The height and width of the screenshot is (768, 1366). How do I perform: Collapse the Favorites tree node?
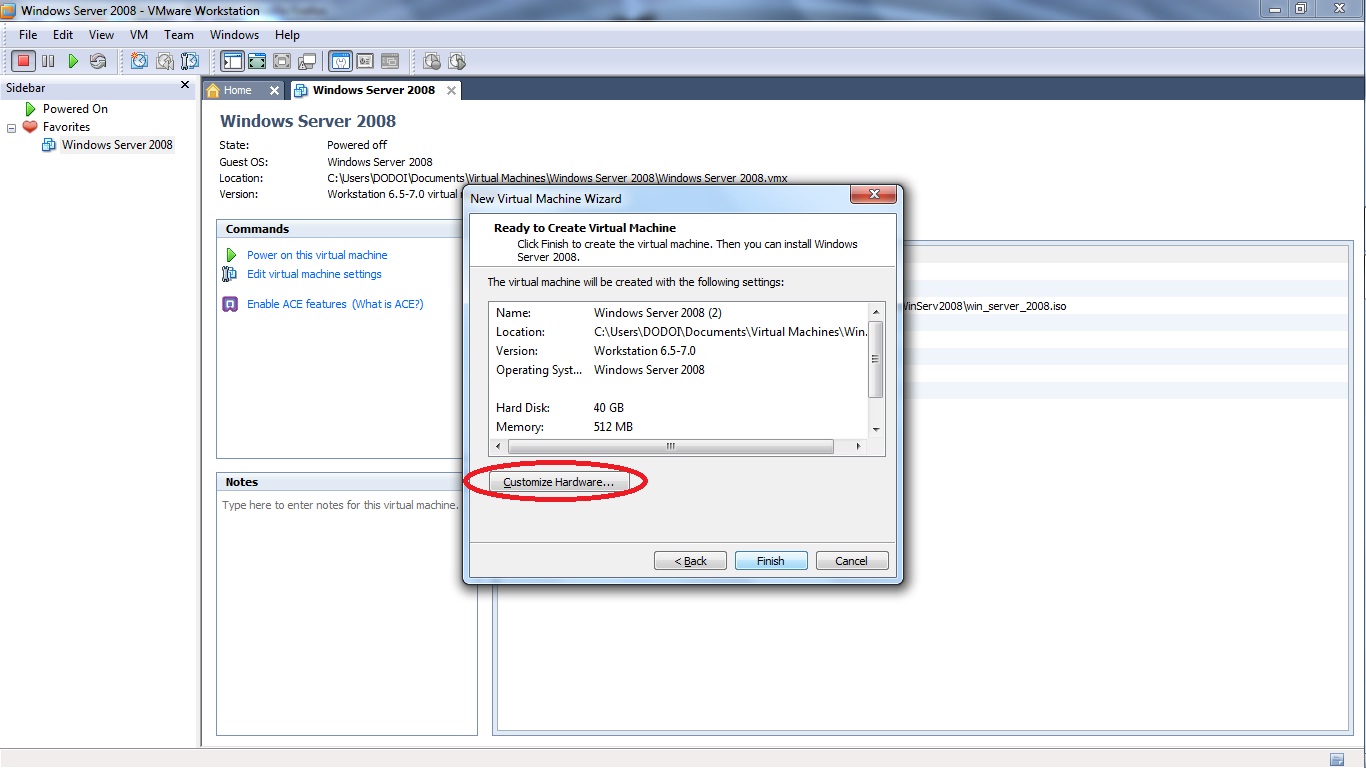pos(12,128)
